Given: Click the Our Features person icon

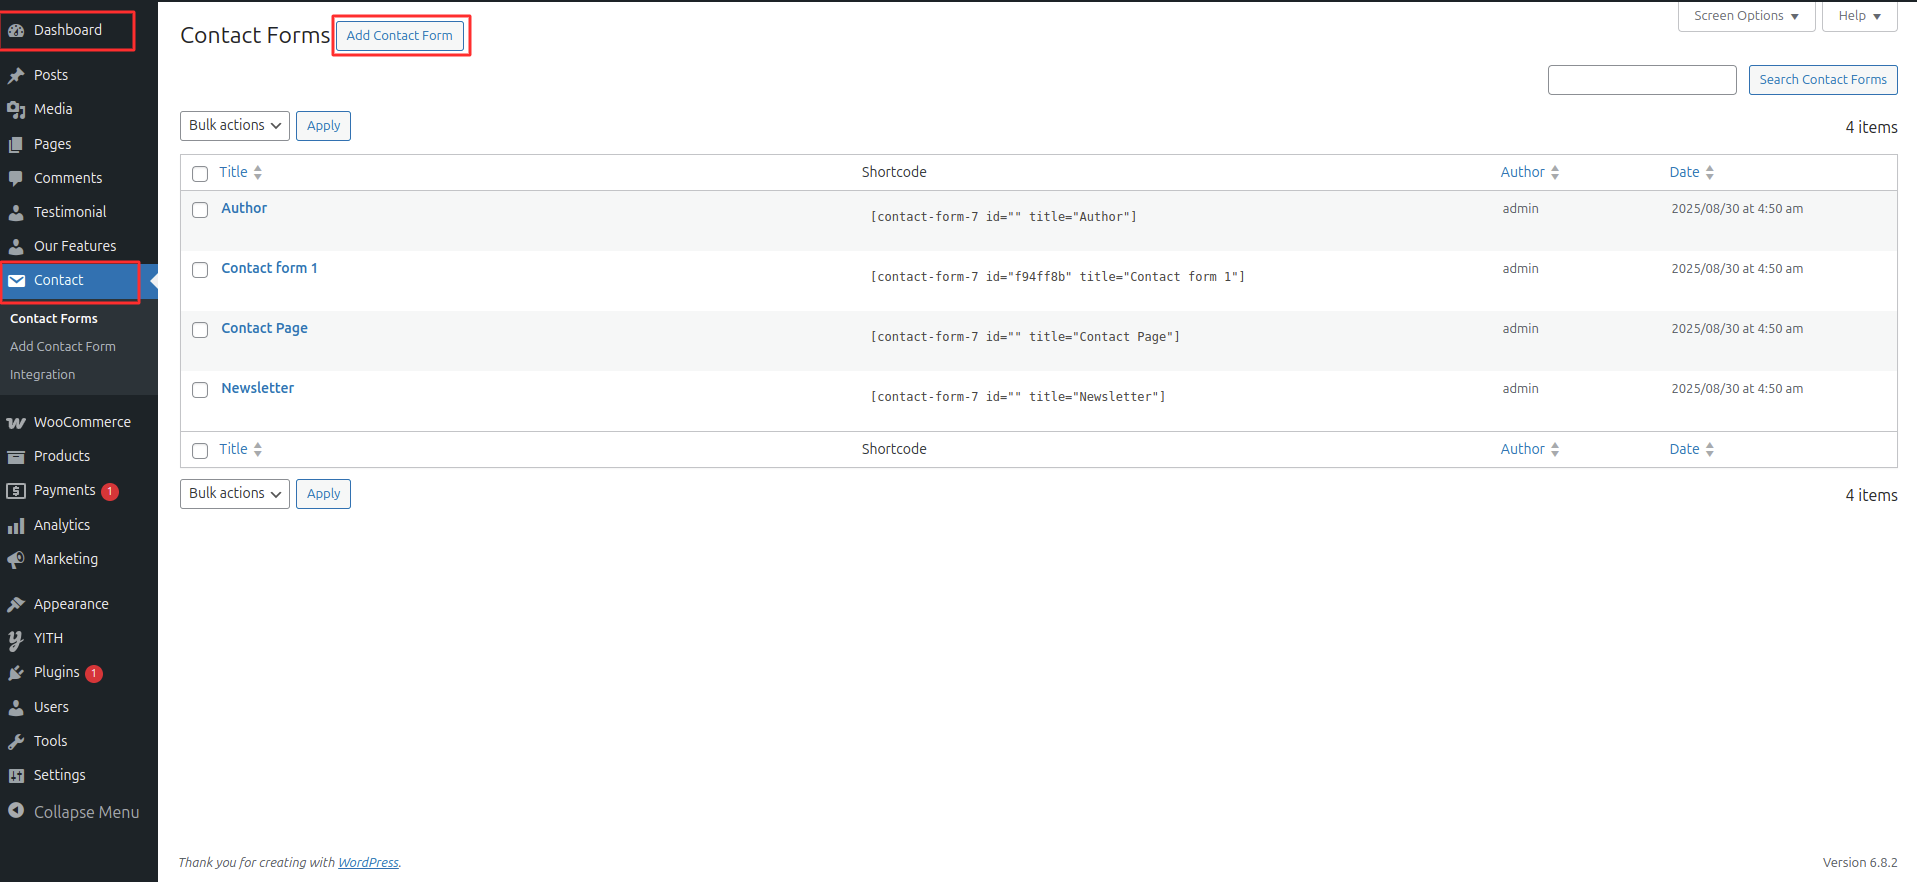Looking at the screenshot, I should click(16, 246).
